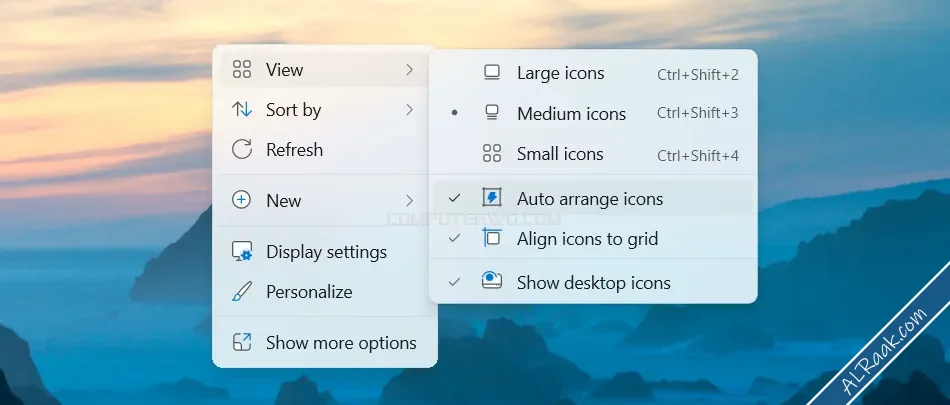
Task: Expand the View submenu chevron
Action: click(x=410, y=70)
